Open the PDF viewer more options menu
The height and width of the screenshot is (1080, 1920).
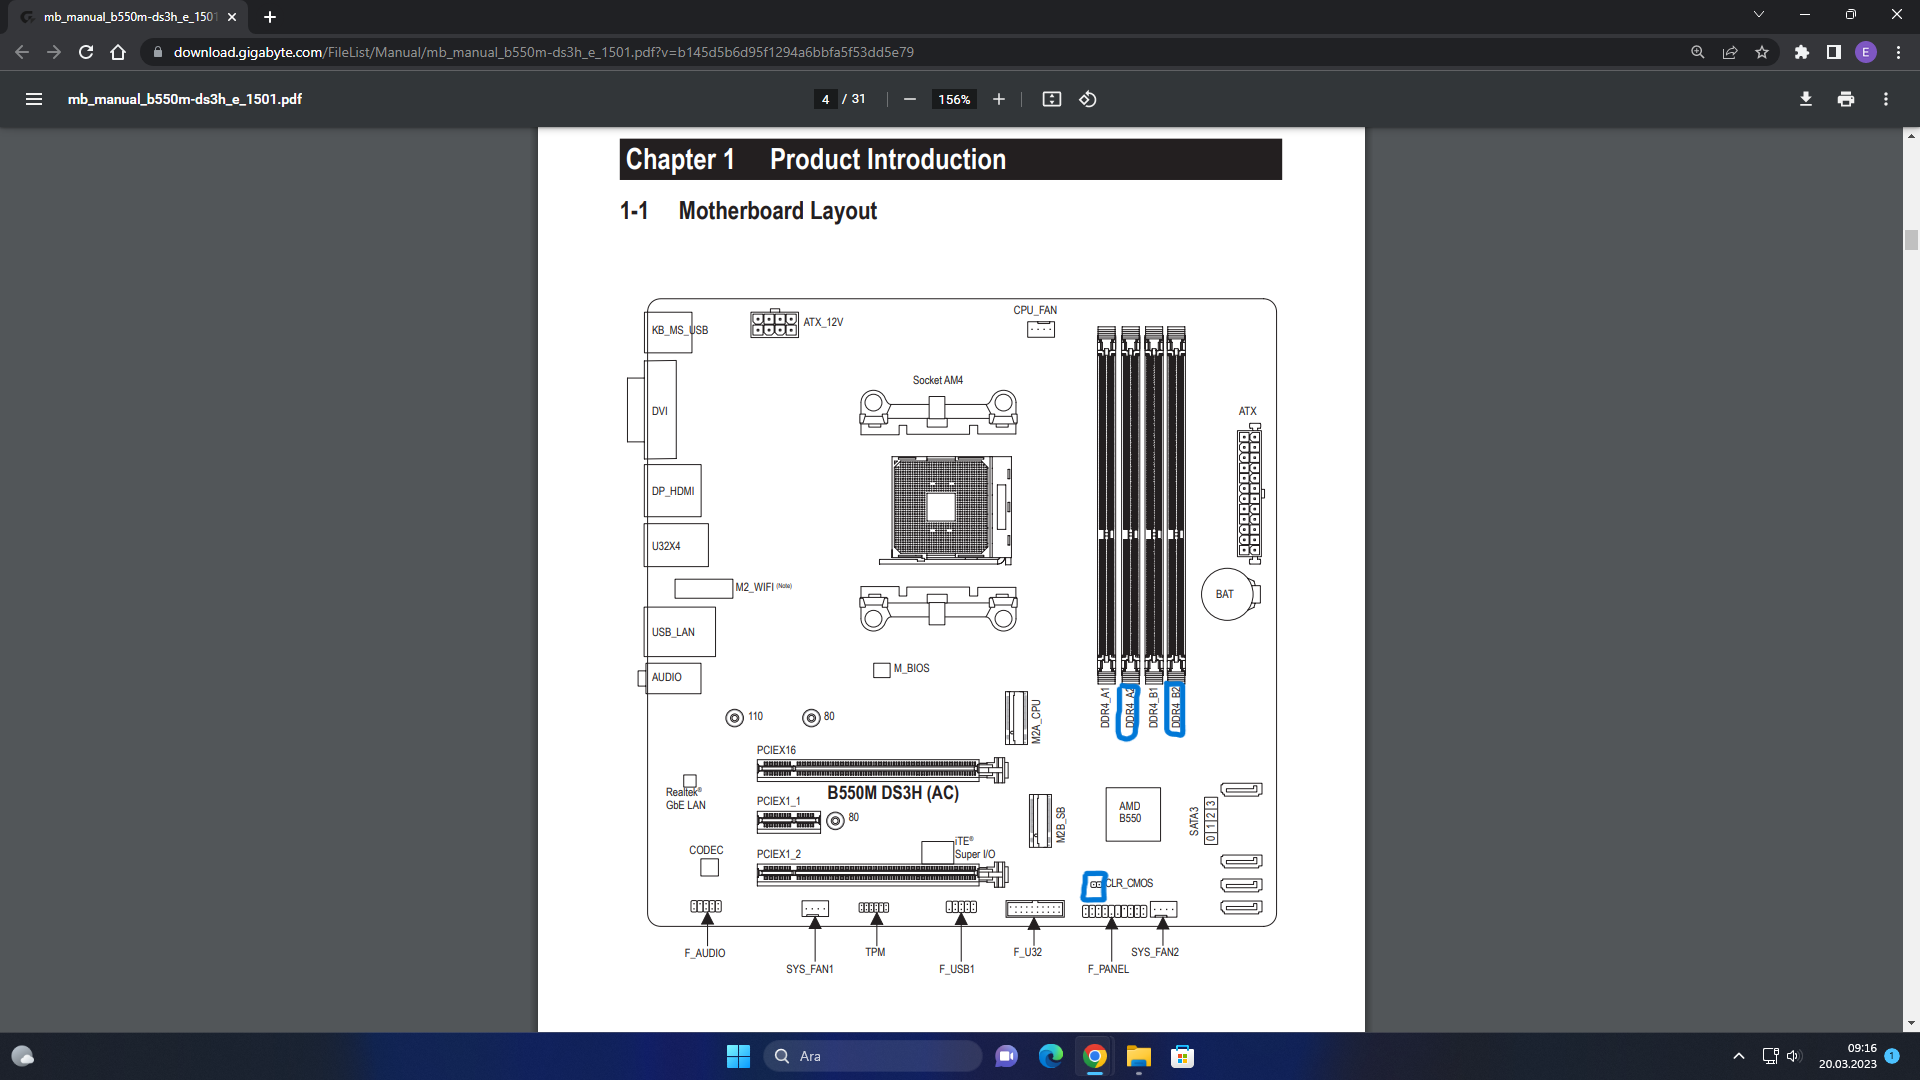click(1886, 99)
